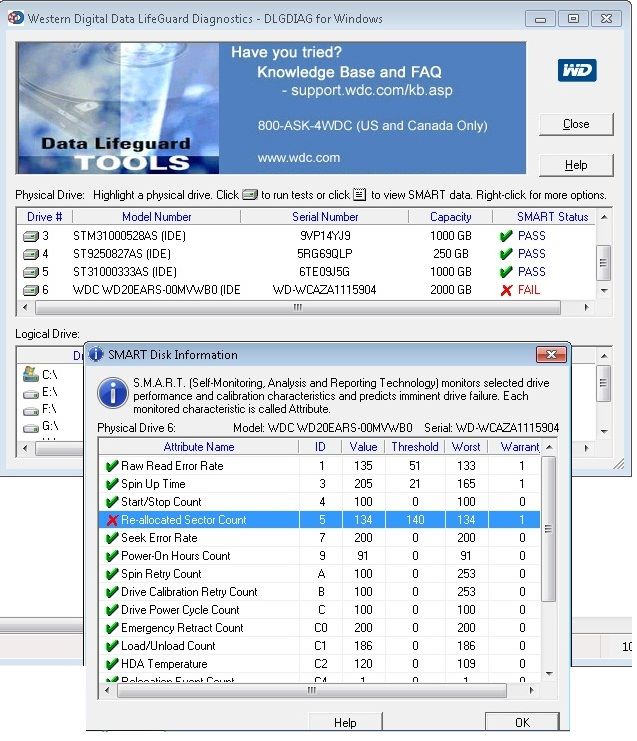Sort SMART attributes by ID column

click(x=320, y=447)
